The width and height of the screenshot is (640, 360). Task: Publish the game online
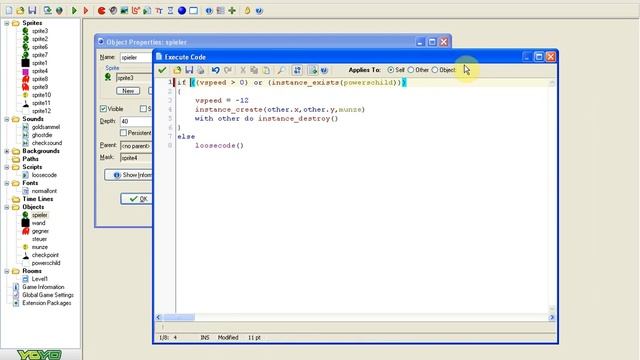(x=59, y=11)
